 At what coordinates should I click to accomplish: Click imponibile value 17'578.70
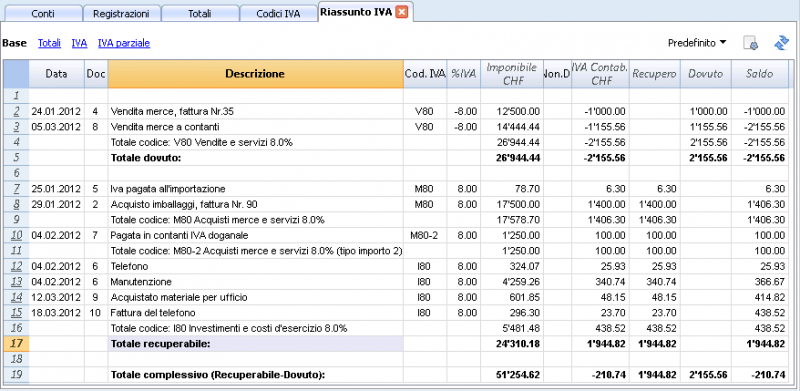coord(512,219)
